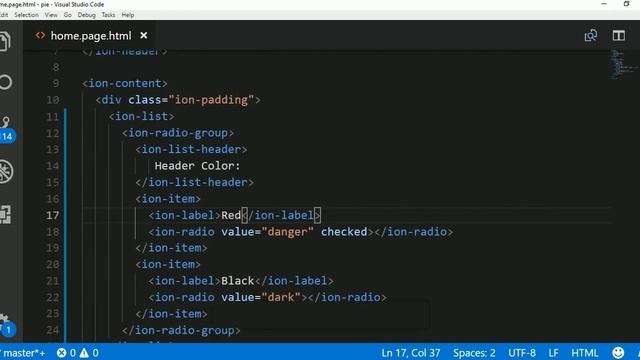
Task: Open Source Control with 14 changes
Action: click(x=6, y=129)
